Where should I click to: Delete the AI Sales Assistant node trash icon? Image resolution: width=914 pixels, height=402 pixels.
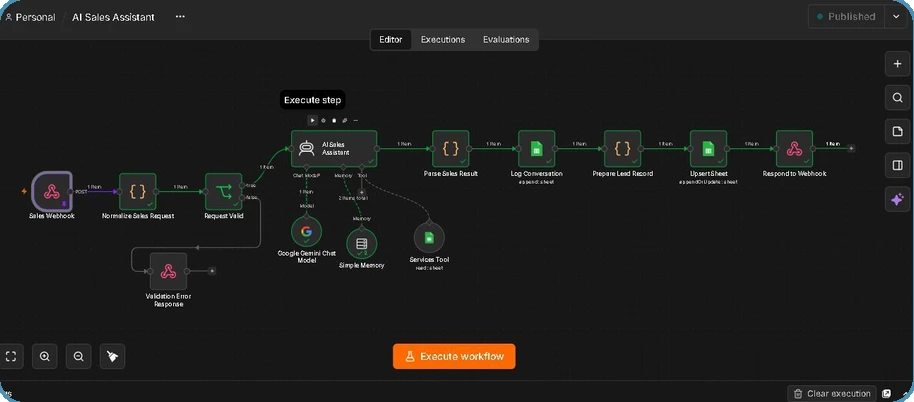coord(334,120)
